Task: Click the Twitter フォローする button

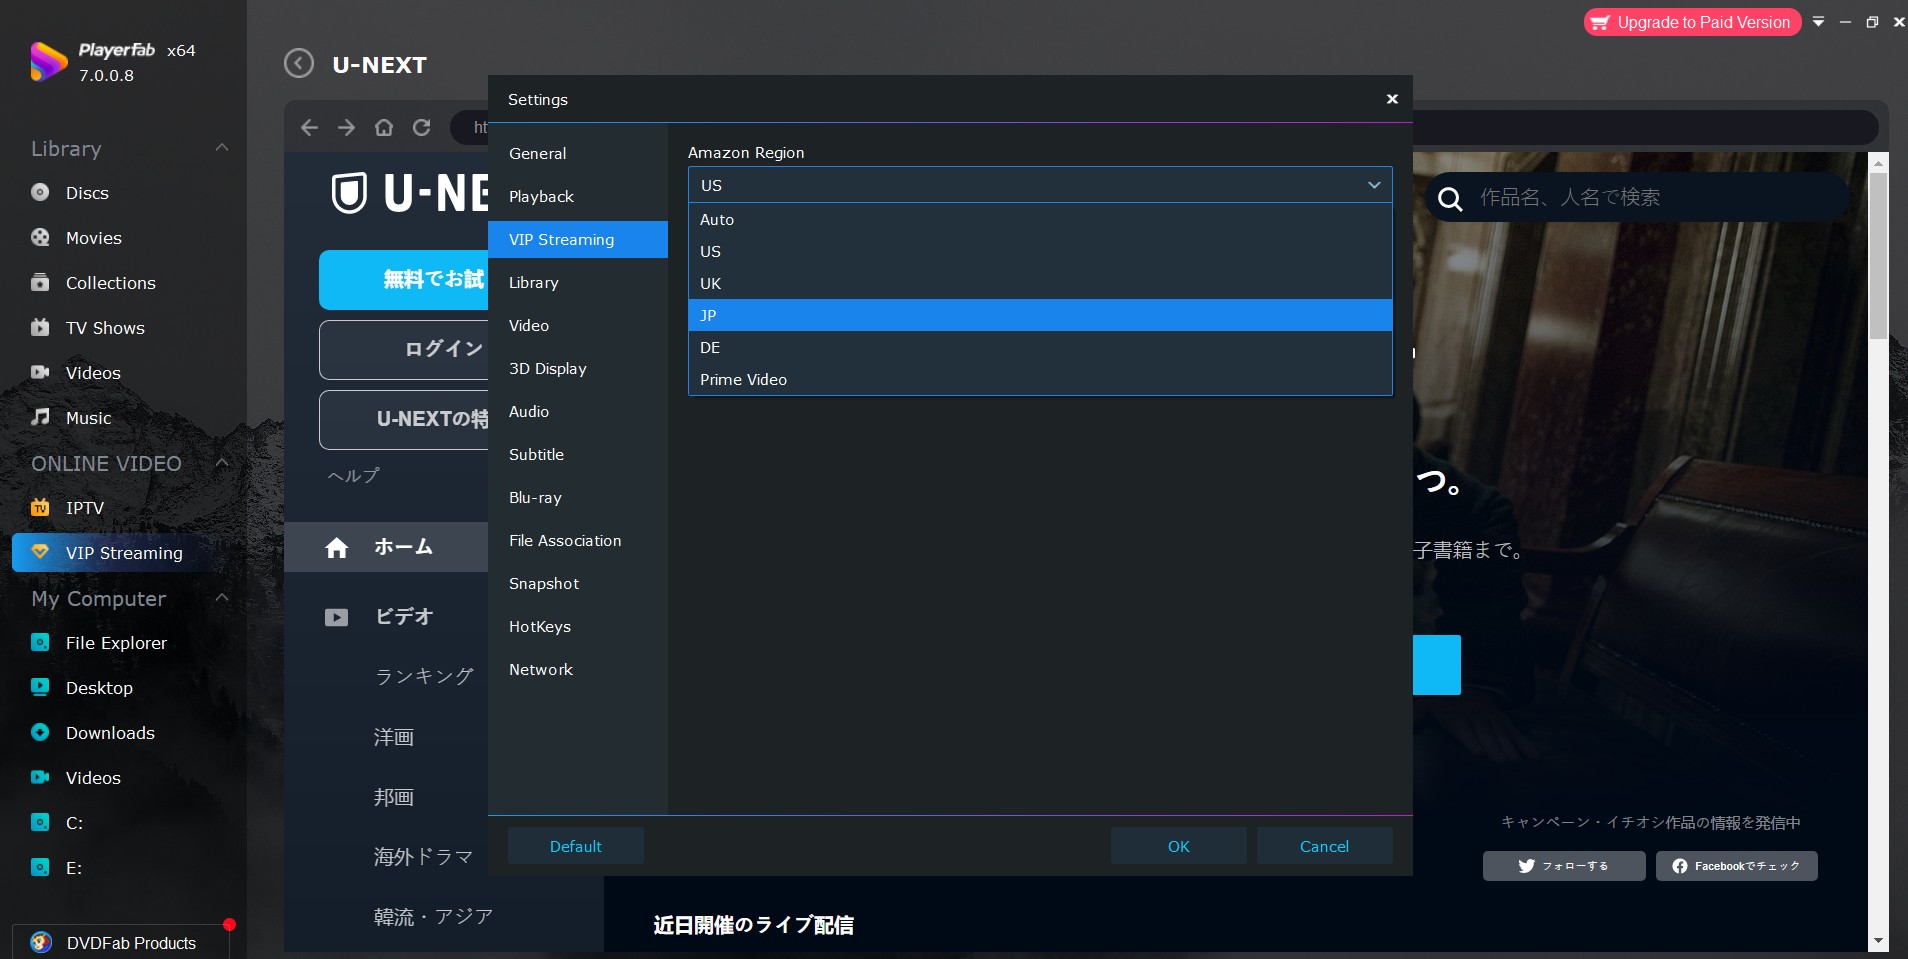Action: (1564, 866)
